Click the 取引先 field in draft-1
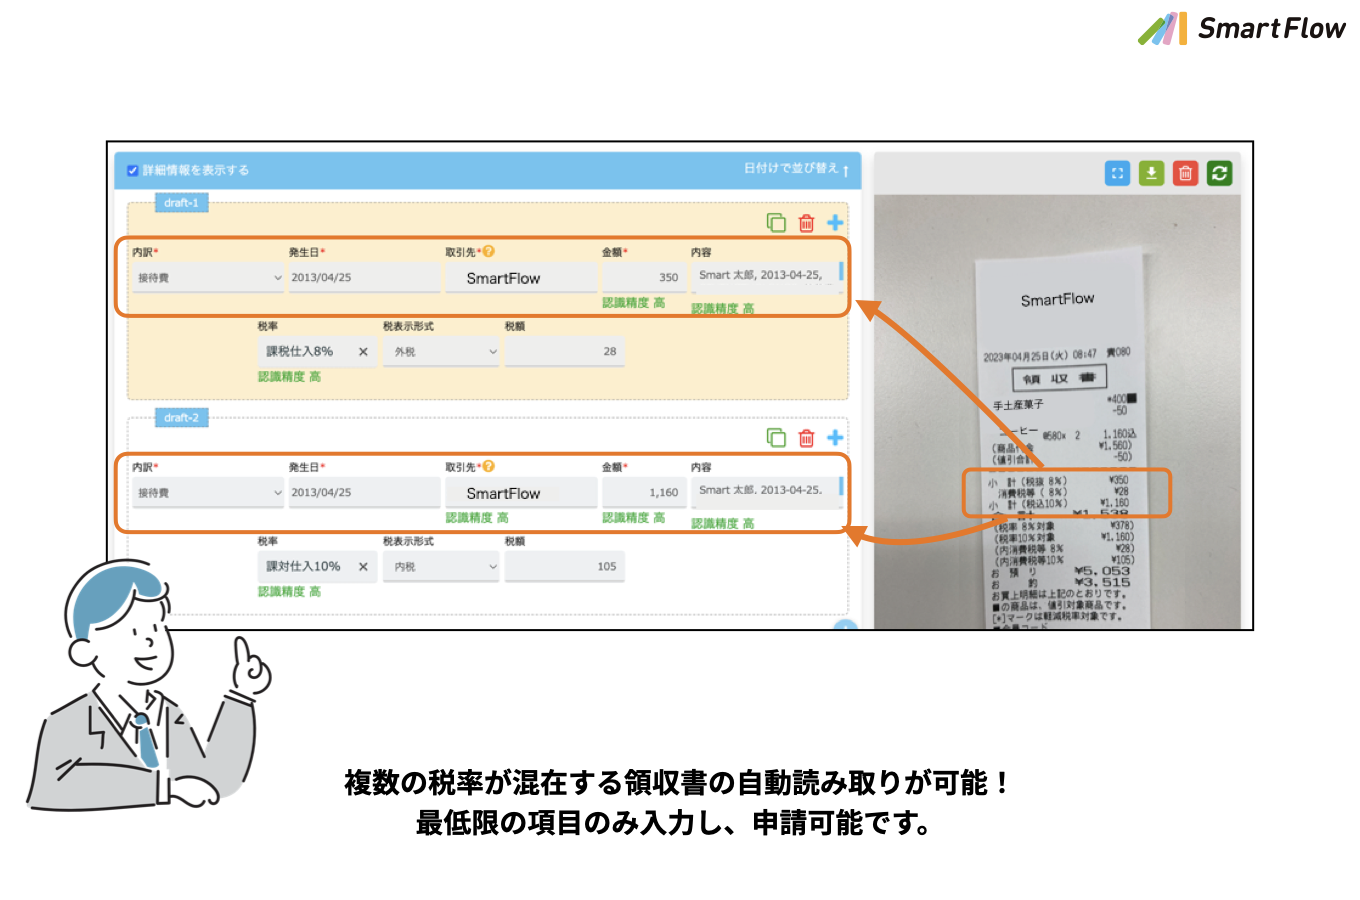The image size is (1360, 900). coord(521,278)
